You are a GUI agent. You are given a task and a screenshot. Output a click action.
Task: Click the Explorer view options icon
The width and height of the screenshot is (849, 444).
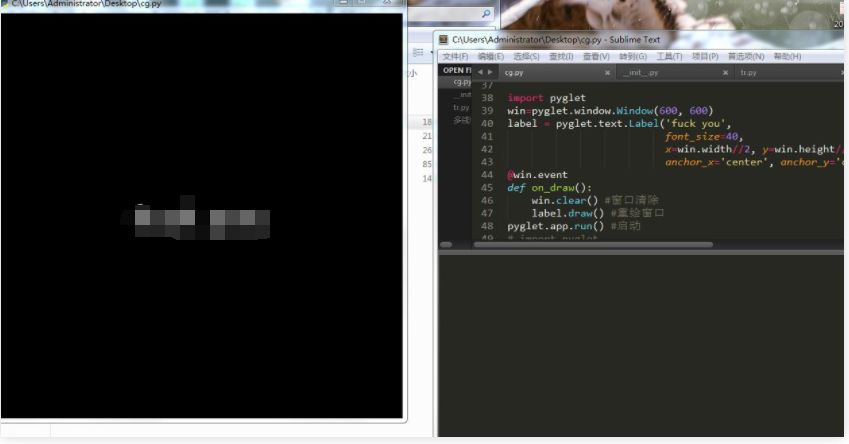[x=418, y=52]
